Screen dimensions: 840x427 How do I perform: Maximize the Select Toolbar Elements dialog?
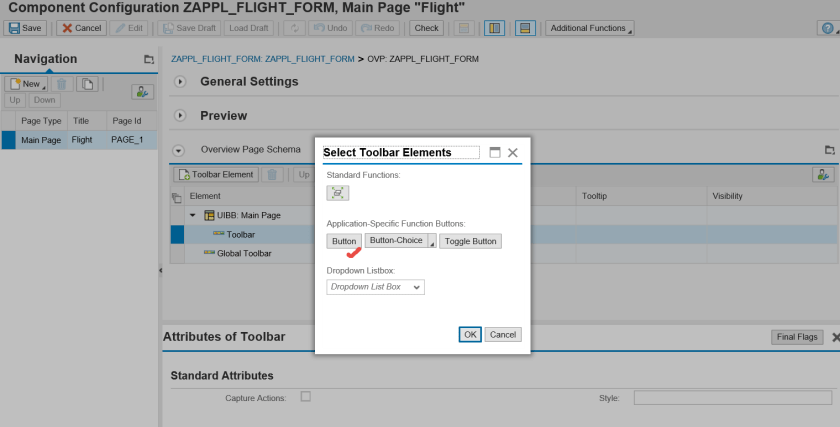coord(494,153)
